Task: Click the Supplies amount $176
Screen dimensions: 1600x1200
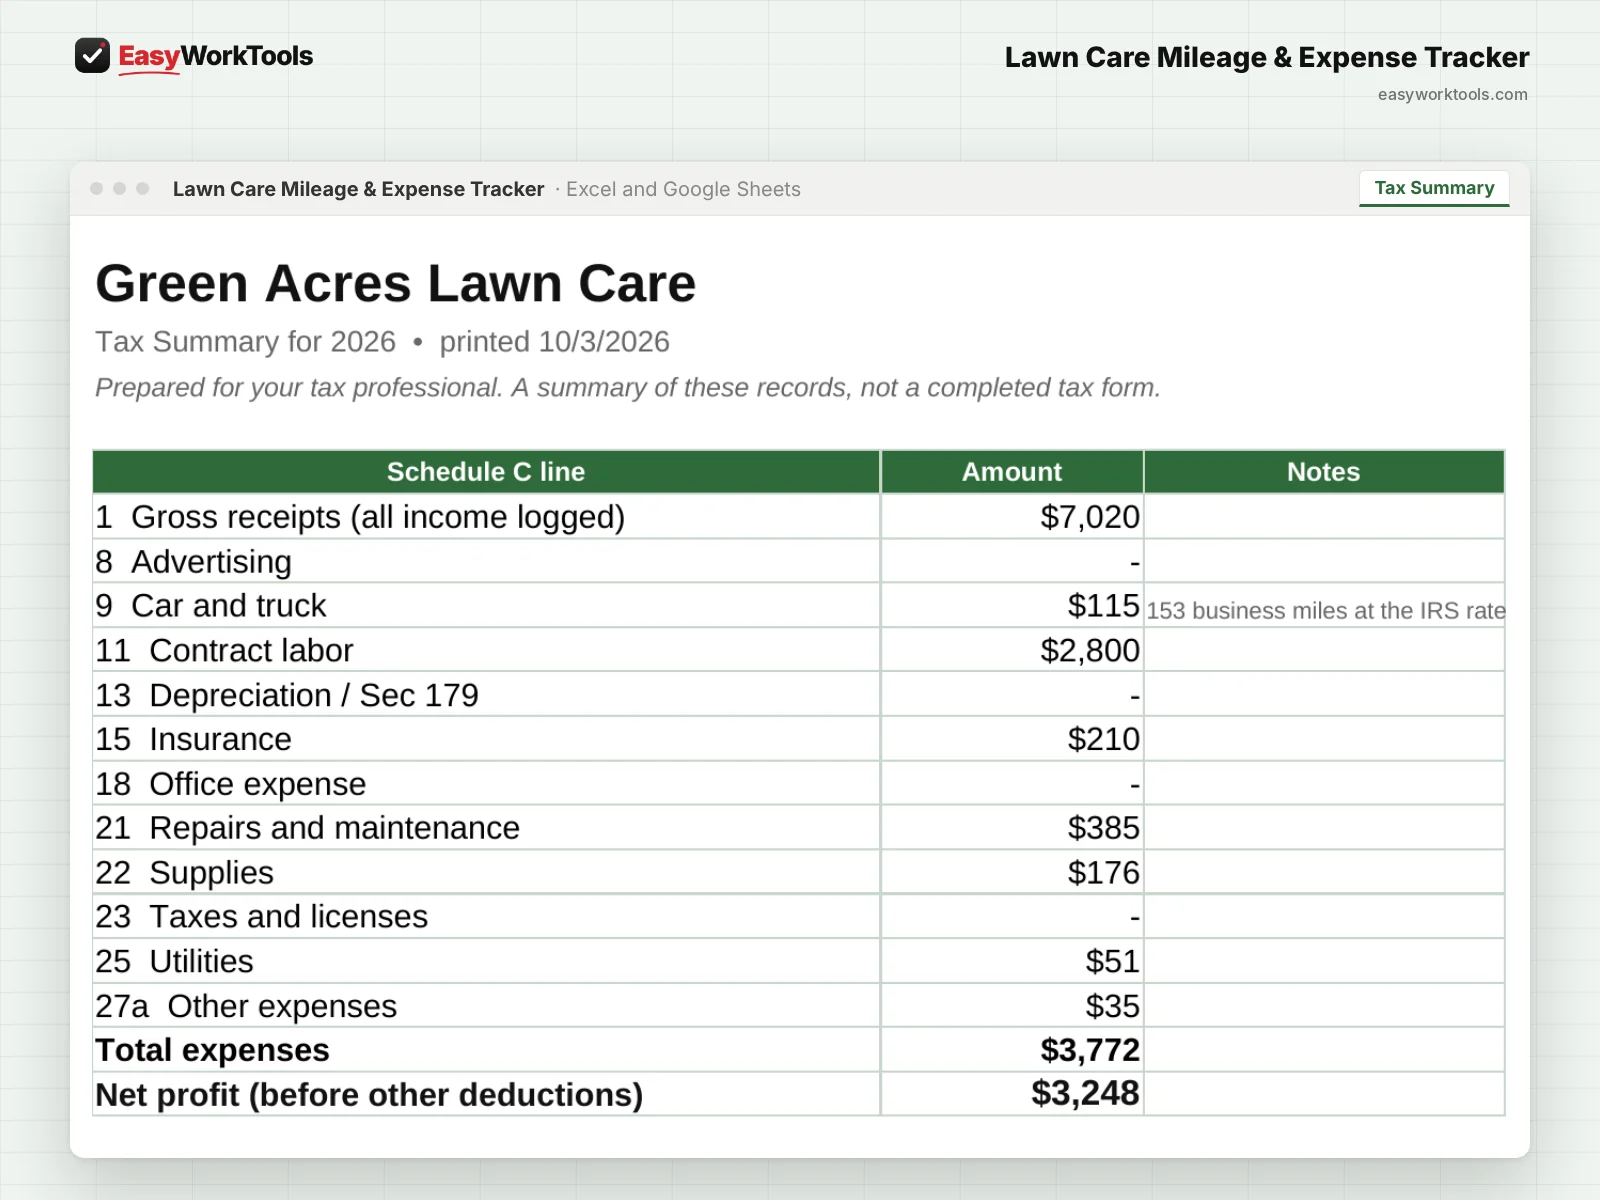Action: [1103, 873]
